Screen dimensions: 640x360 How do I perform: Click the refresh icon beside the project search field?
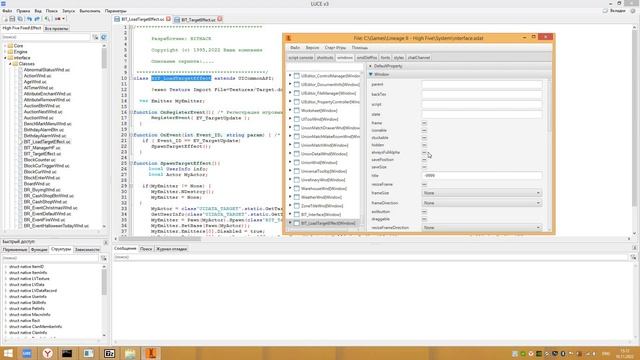pos(104,37)
